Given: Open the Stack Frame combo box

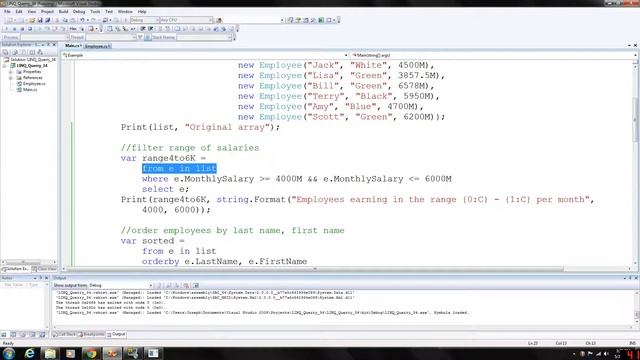Looking at the screenshot, I should (x=204, y=37).
